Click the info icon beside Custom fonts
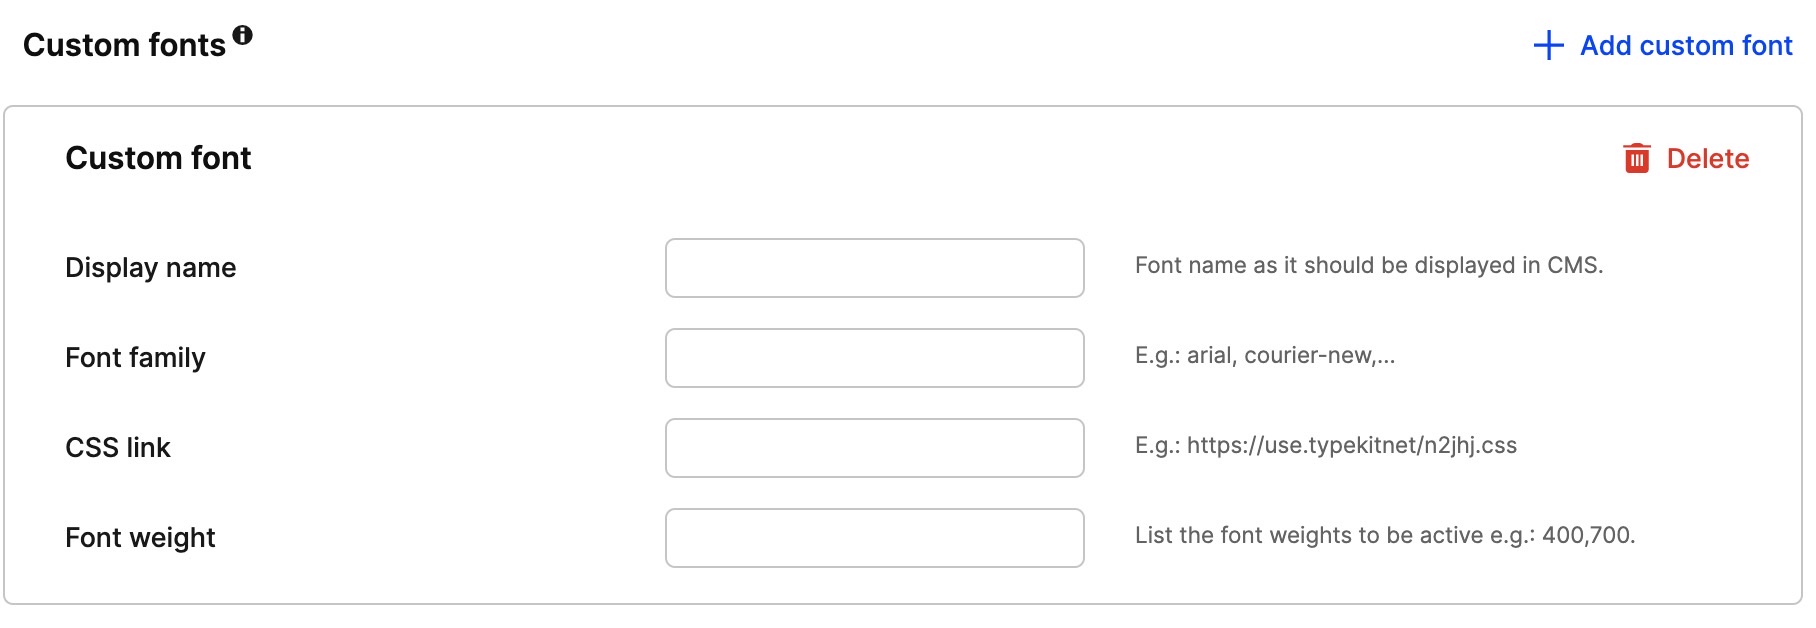 [242, 35]
